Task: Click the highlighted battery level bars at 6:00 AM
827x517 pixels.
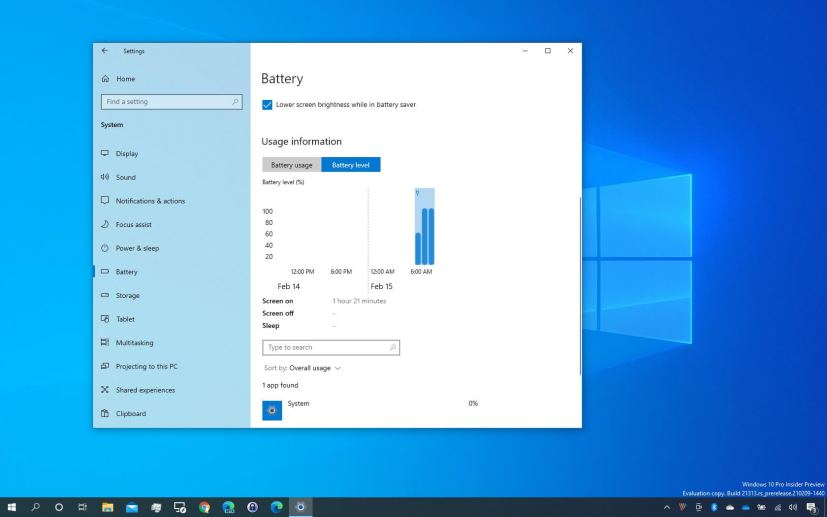Action: pos(425,227)
